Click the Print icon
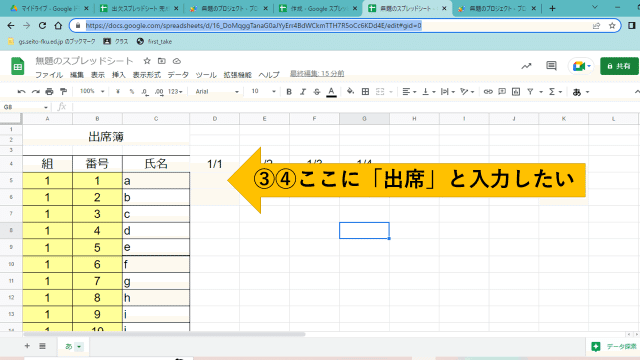The height and width of the screenshot is (360, 640). pos(49,92)
